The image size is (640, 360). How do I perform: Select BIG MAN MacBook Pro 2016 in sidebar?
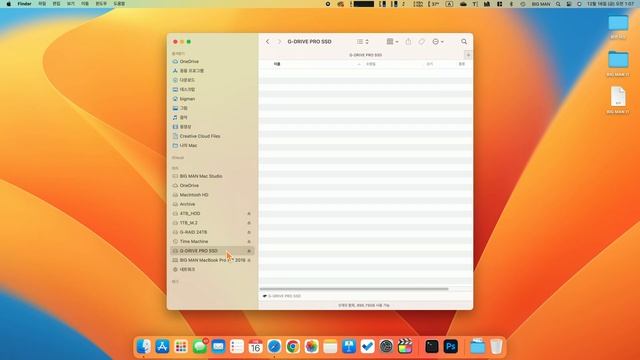click(x=212, y=260)
